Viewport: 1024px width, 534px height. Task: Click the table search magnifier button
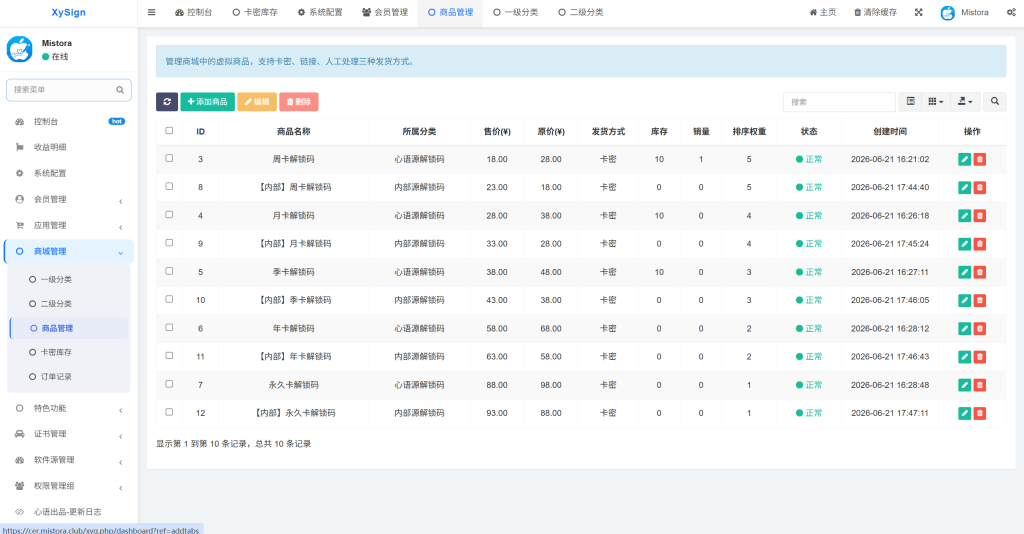click(x=995, y=101)
